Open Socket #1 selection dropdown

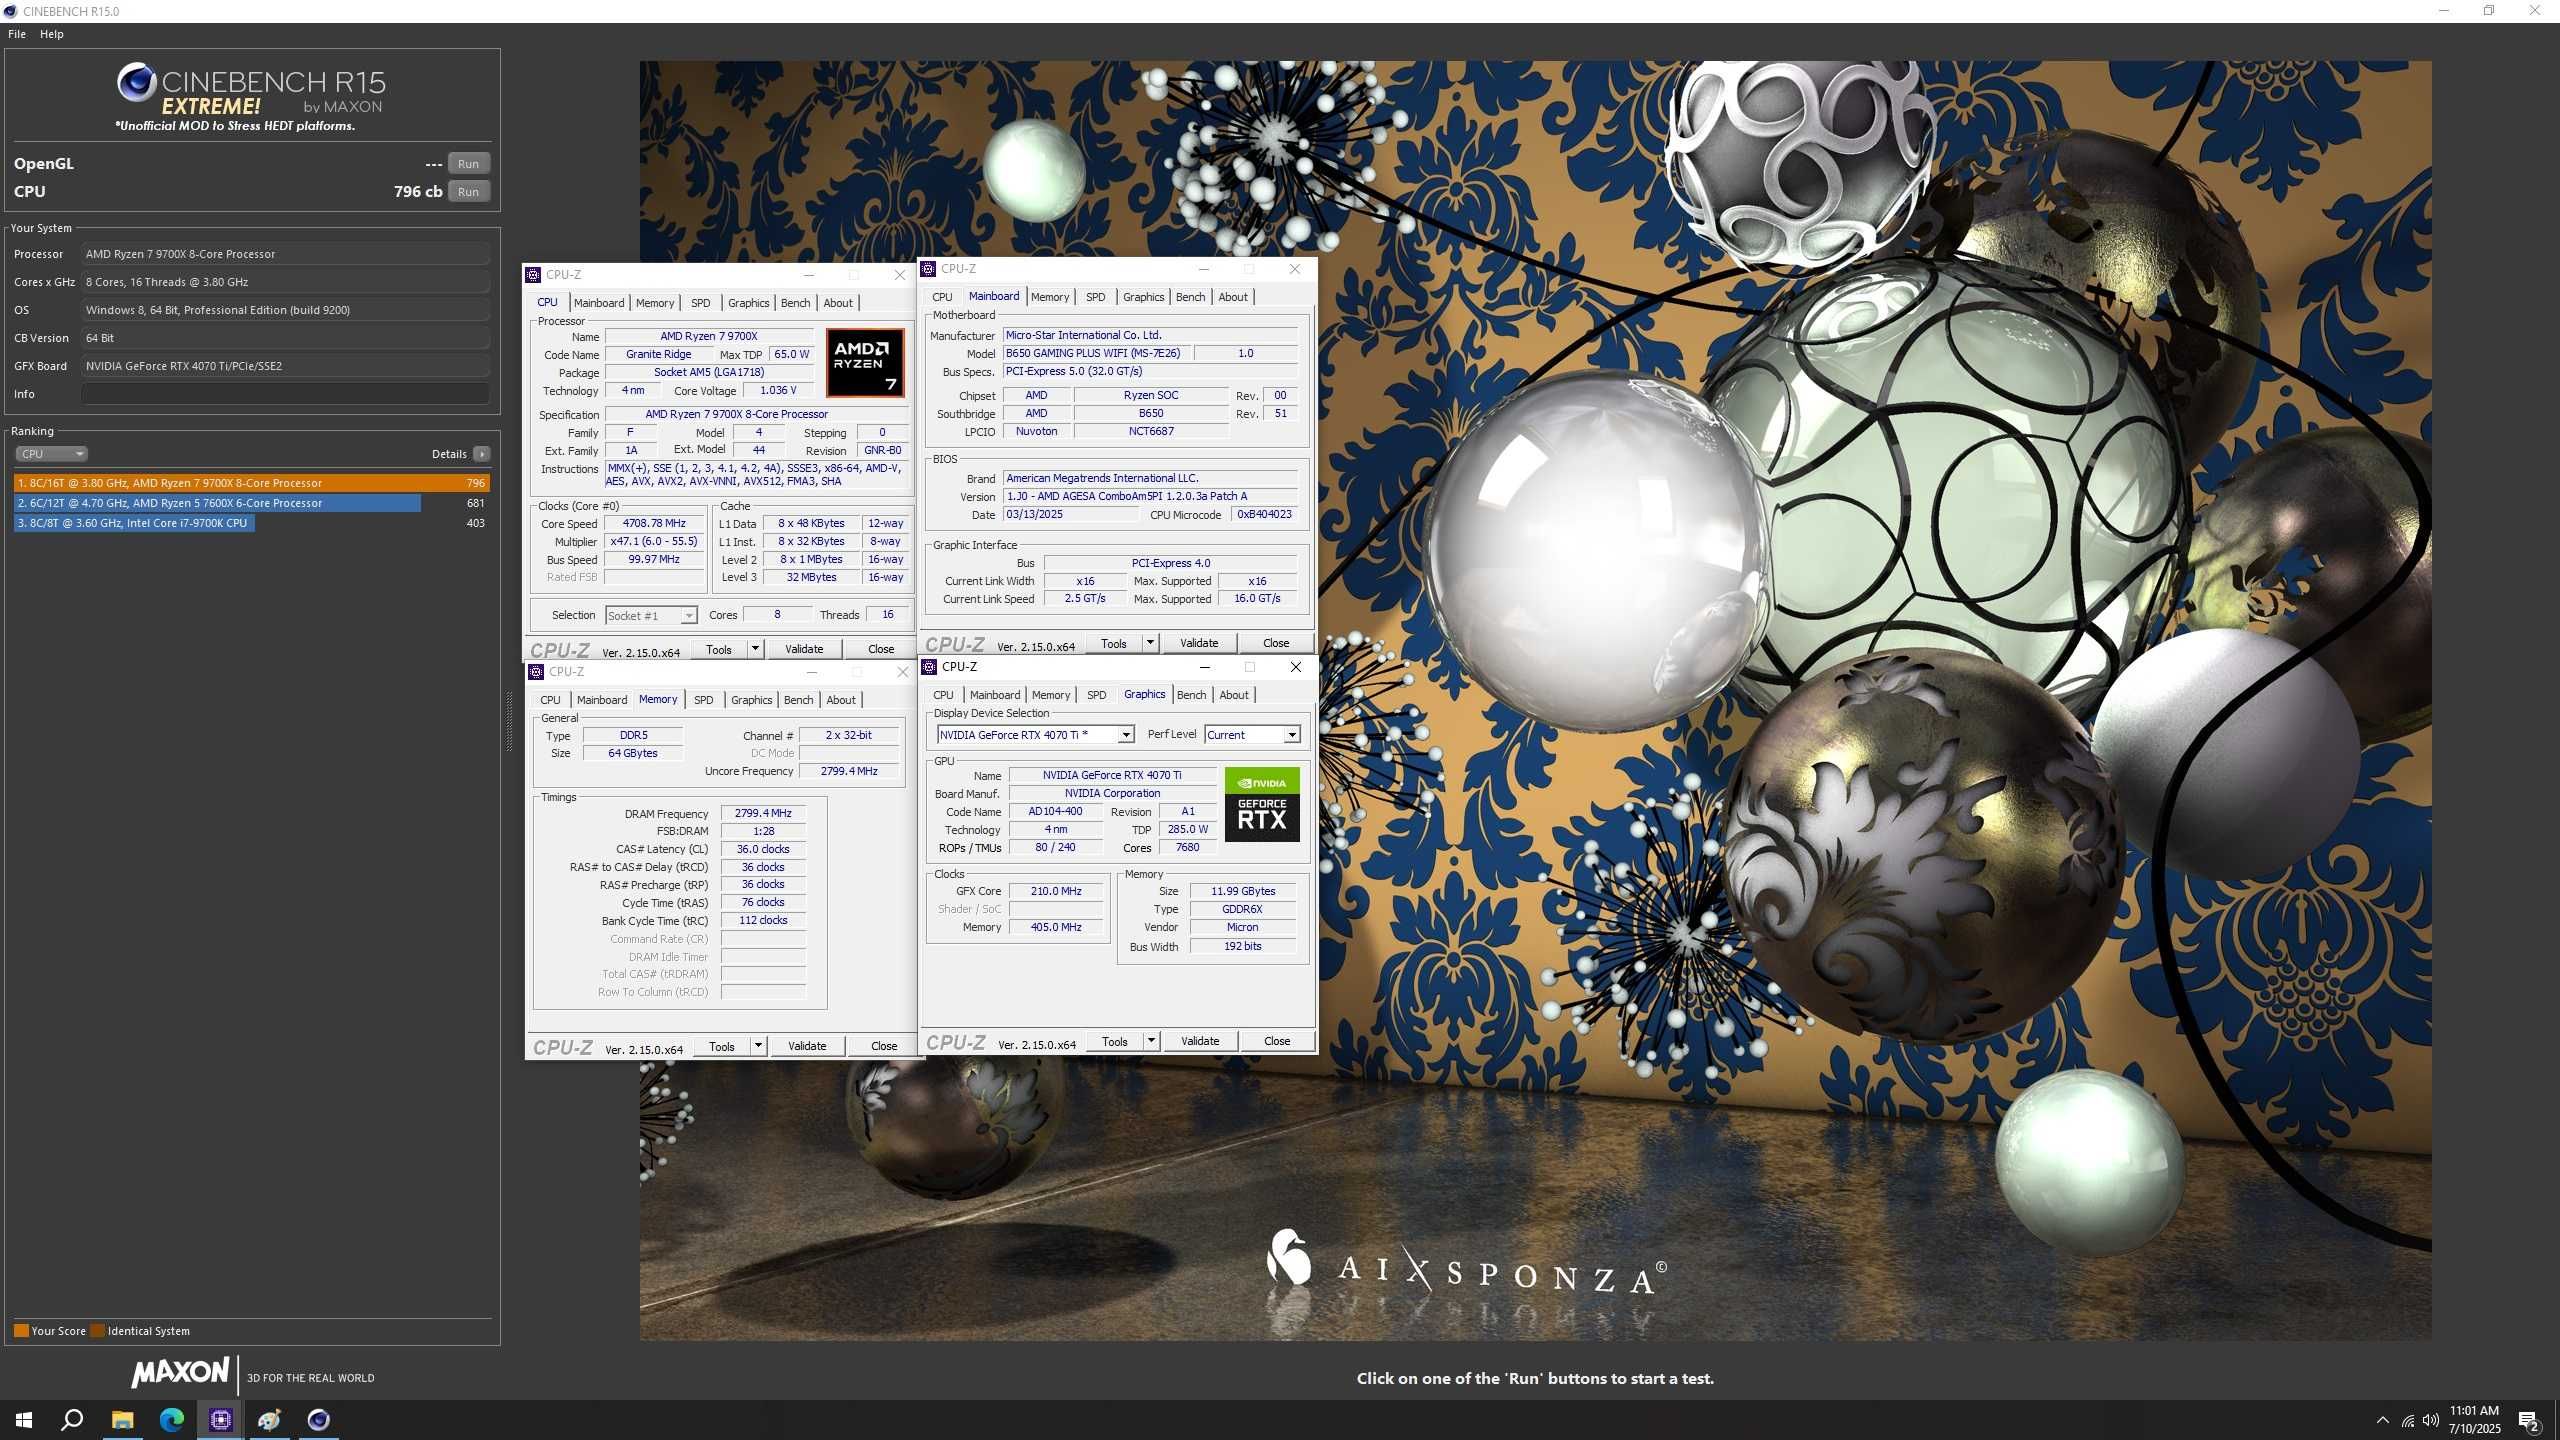(x=651, y=616)
